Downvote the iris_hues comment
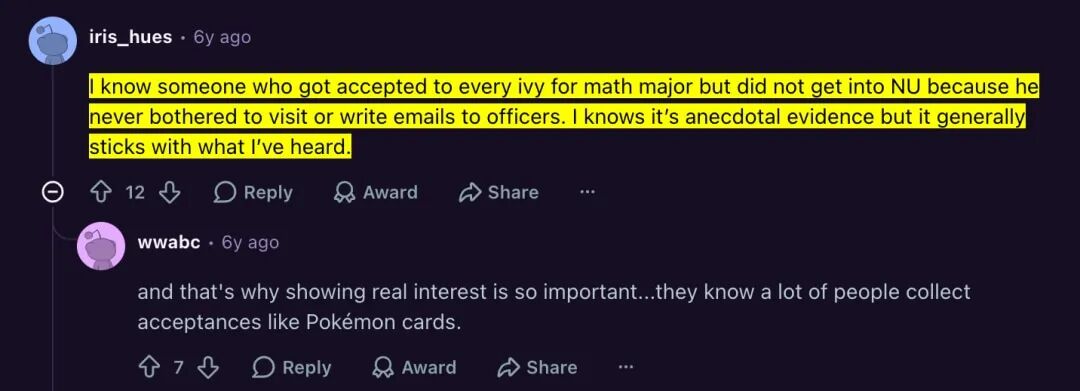 click(x=169, y=193)
